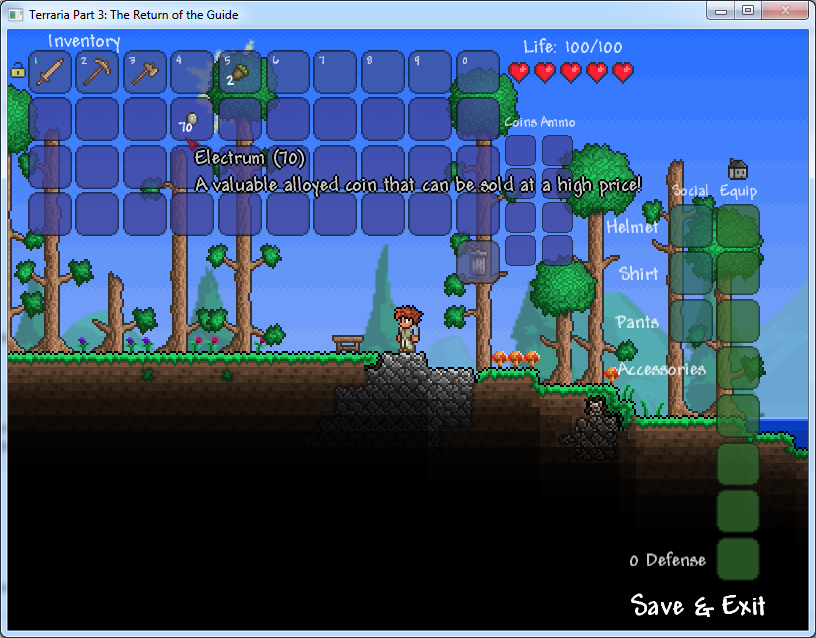Click the top coin slot under Coins
Screen dimensions: 816x638
click(x=520, y=150)
